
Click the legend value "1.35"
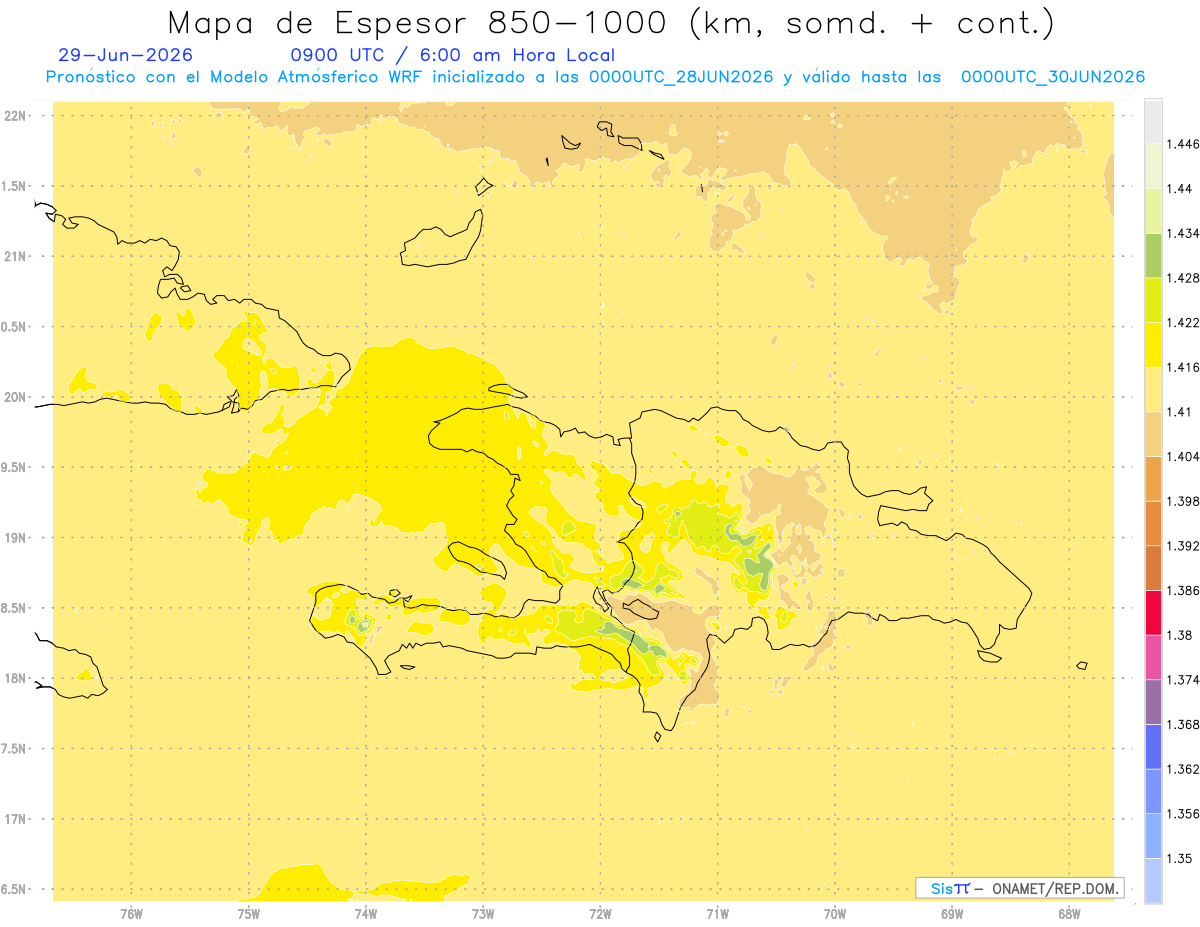click(1180, 858)
